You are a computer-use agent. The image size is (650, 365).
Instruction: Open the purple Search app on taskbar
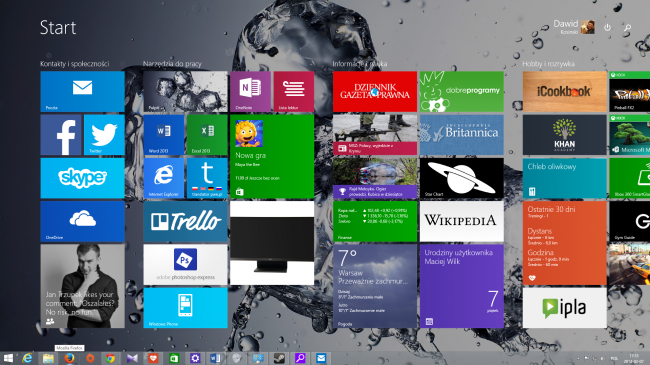coord(300,358)
